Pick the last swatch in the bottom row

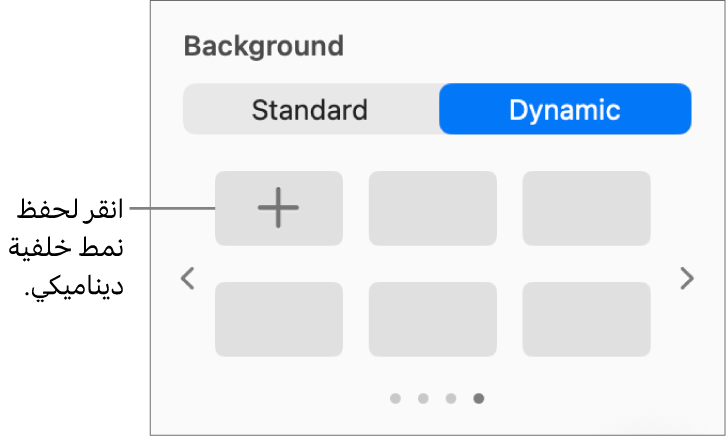coord(586,319)
